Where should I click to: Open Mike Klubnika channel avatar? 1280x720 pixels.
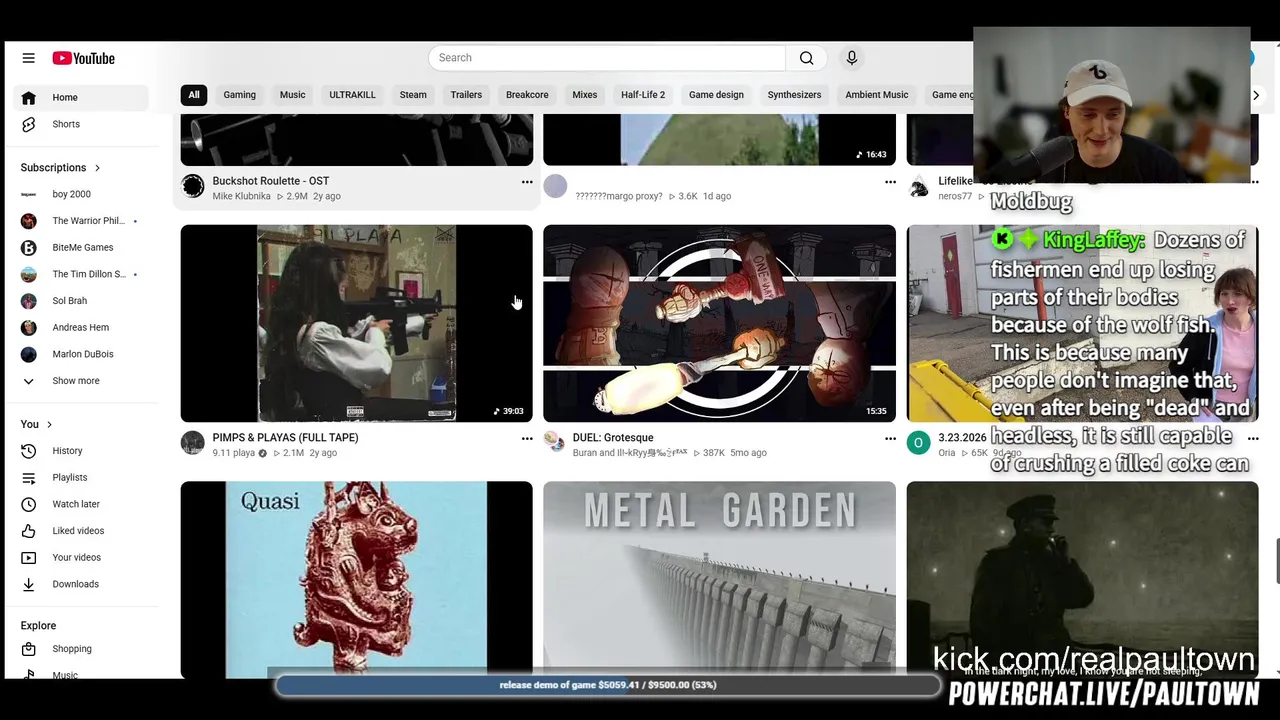(x=193, y=186)
